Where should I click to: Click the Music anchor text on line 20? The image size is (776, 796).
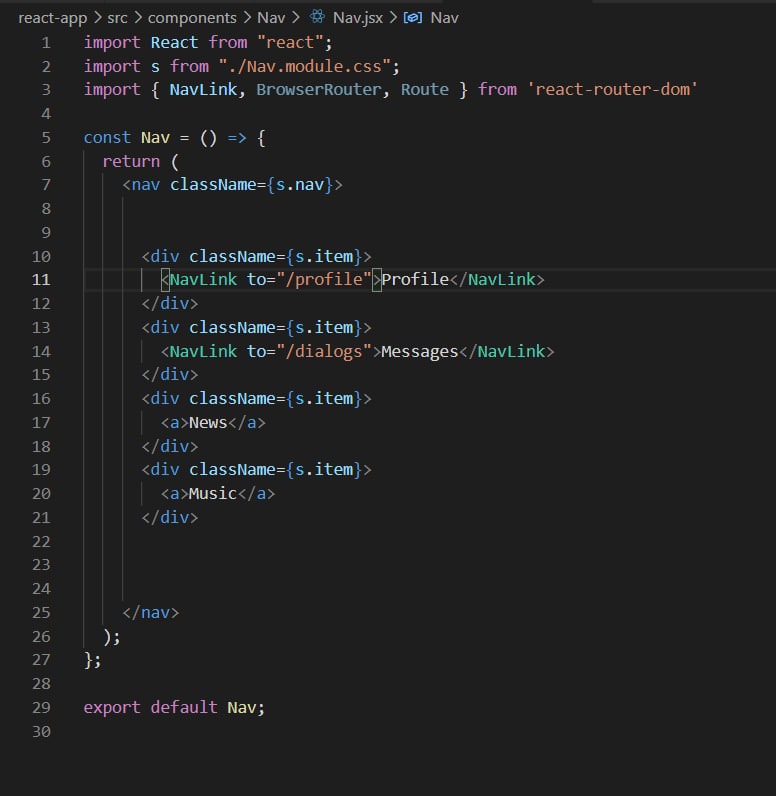point(213,493)
